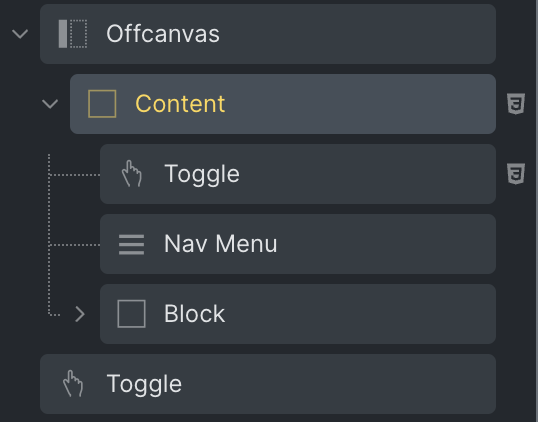Image resolution: width=538 pixels, height=422 pixels.
Task: Select the Block name text
Action: [x=195, y=314]
